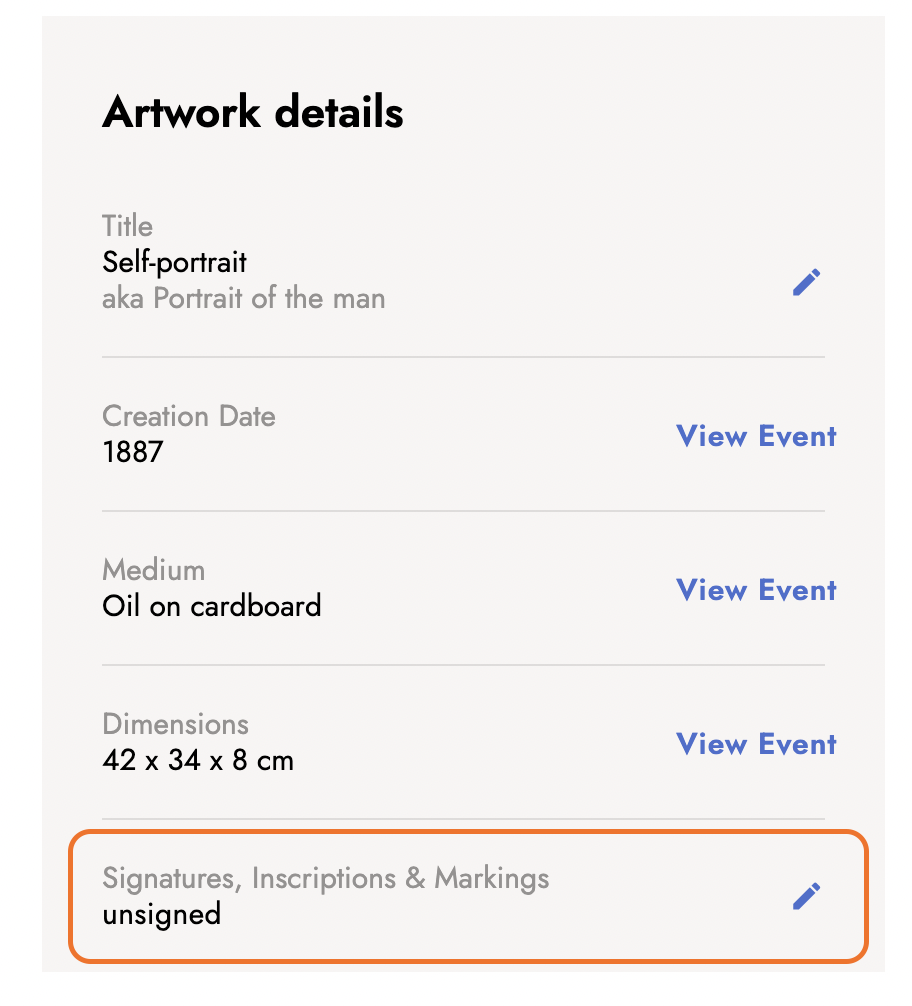Open View Event for Dimensions

click(756, 744)
